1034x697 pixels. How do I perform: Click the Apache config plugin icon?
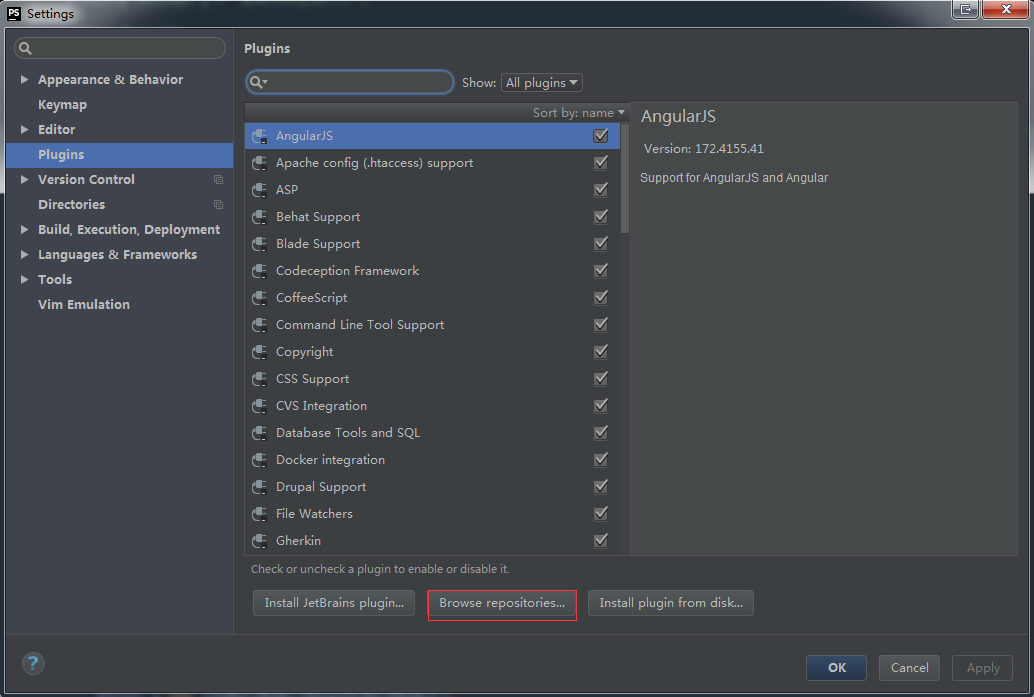[x=260, y=163]
